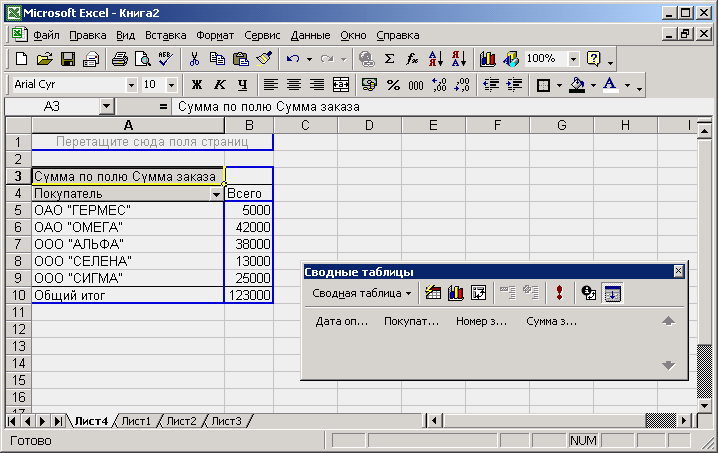Open Print Preview magnifier icon
The height and width of the screenshot is (453, 718).
143,59
